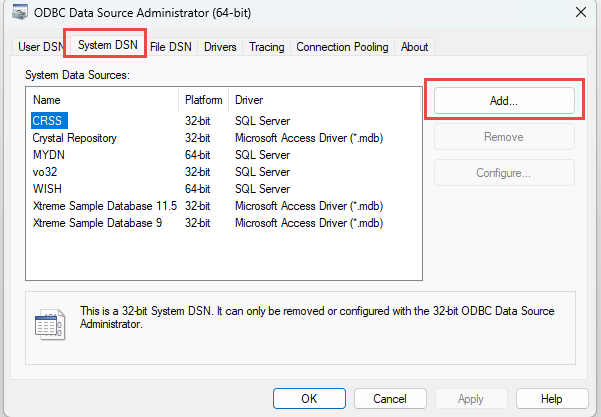This screenshot has height=417, width=601.
Task: Open Help for the dialog
Action: pos(551,398)
